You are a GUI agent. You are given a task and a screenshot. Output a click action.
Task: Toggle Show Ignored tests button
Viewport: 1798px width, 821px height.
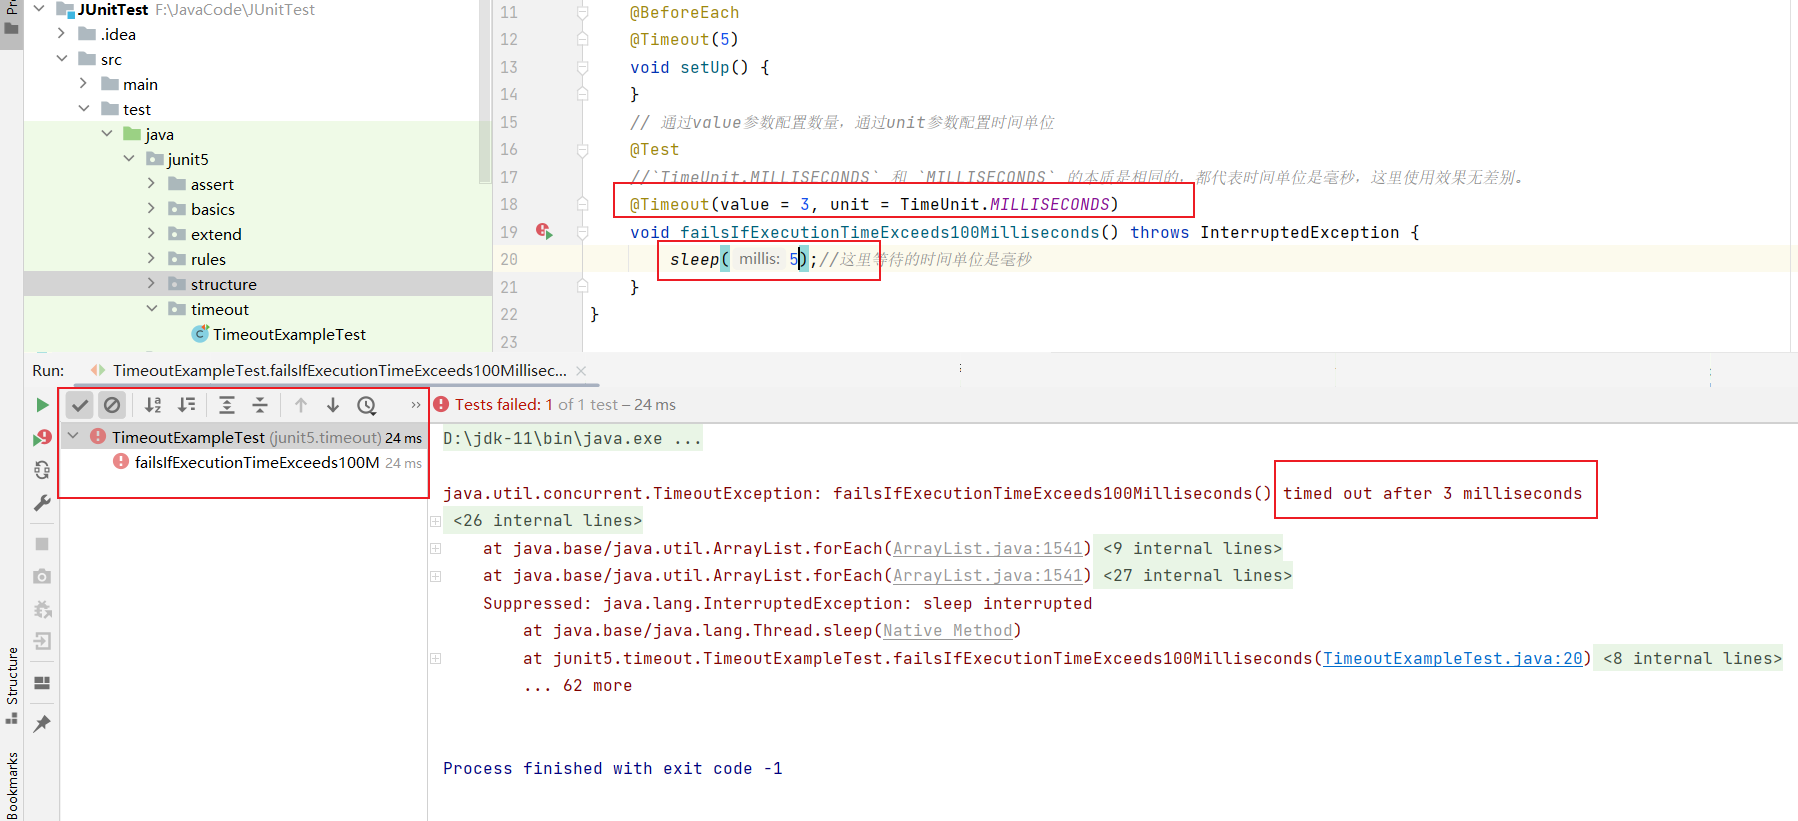pyautogui.click(x=112, y=405)
